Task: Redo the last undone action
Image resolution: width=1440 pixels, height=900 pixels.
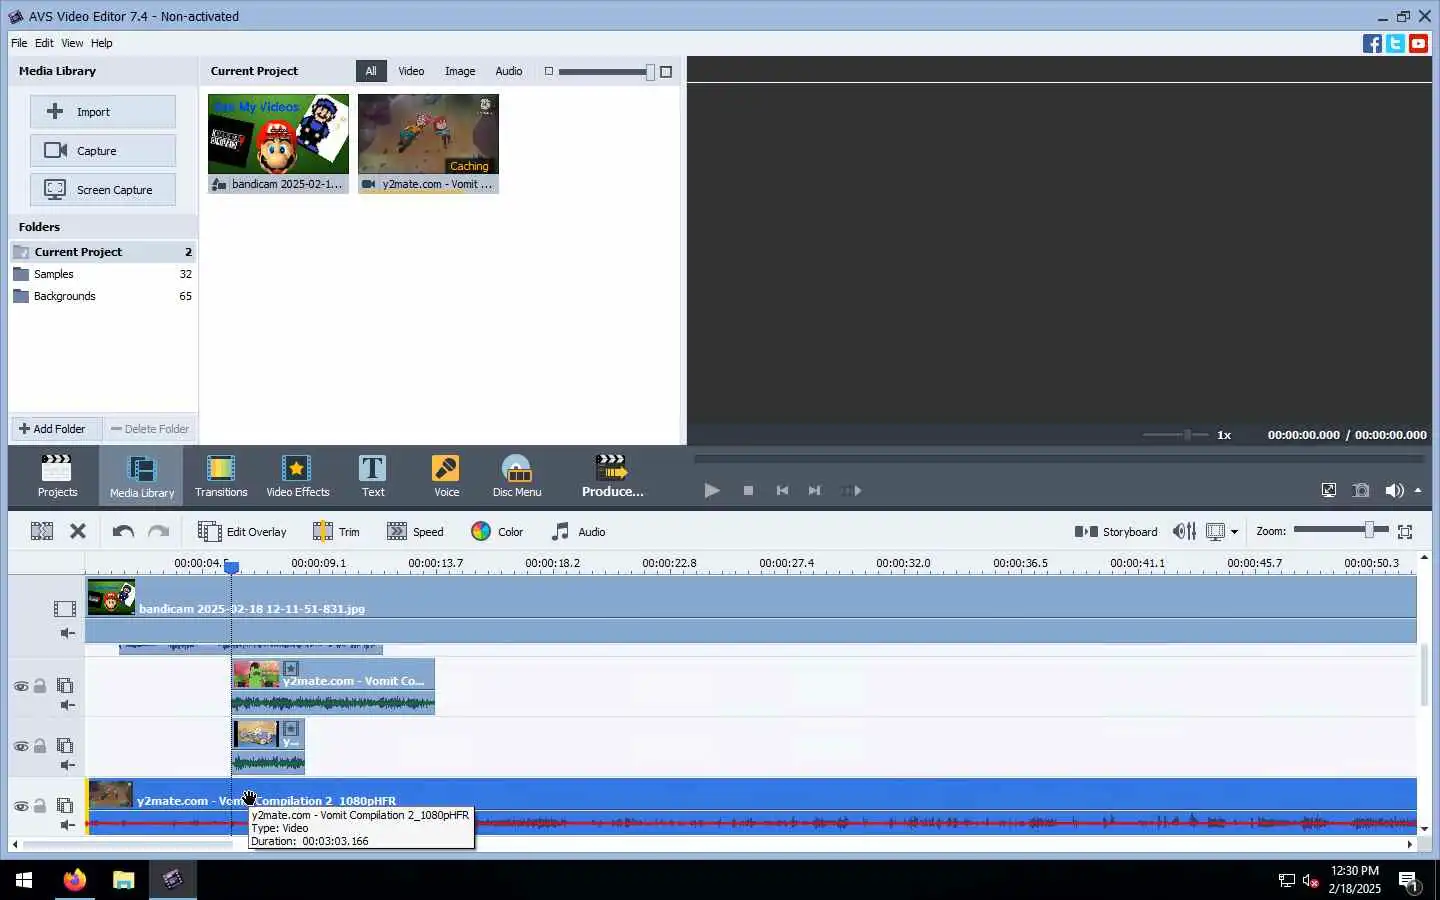Action: [x=159, y=532]
